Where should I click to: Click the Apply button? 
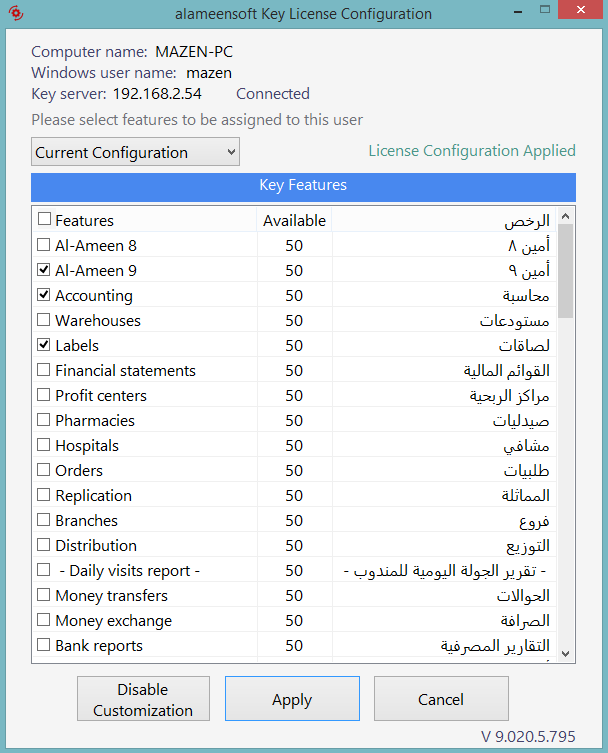pos(292,699)
